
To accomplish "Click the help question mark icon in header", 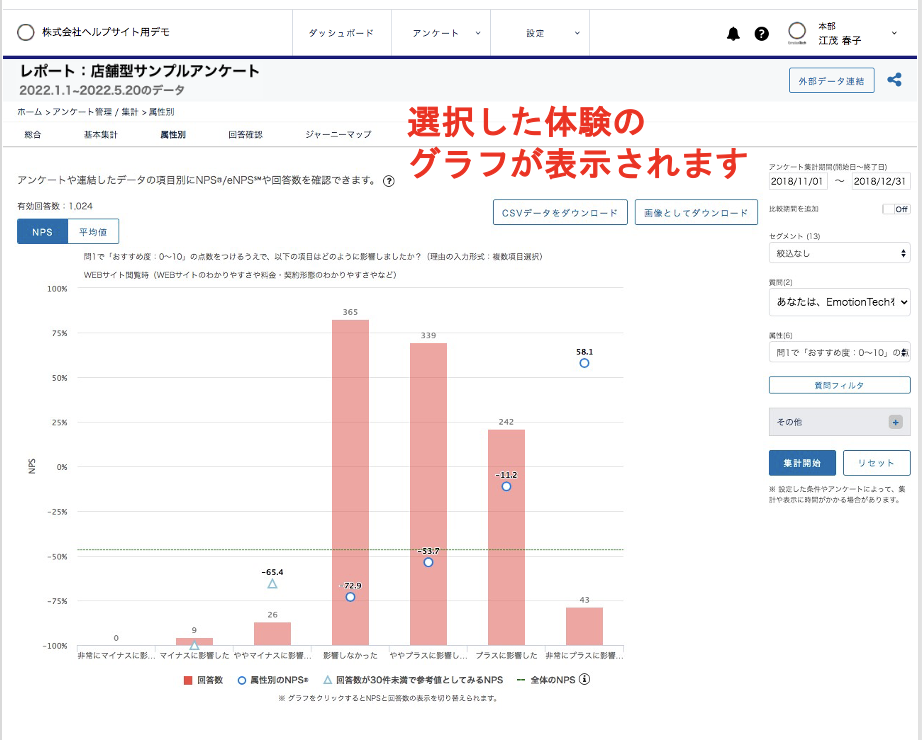I will [761, 34].
